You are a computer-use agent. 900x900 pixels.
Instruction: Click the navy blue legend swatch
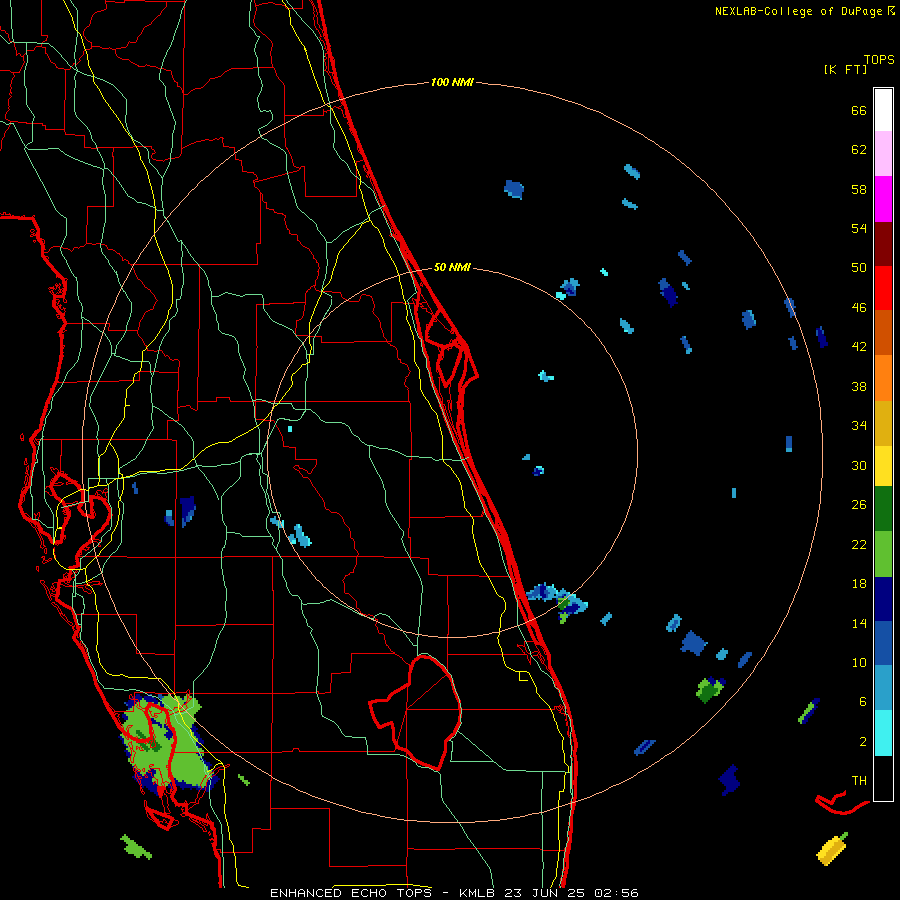click(x=883, y=599)
